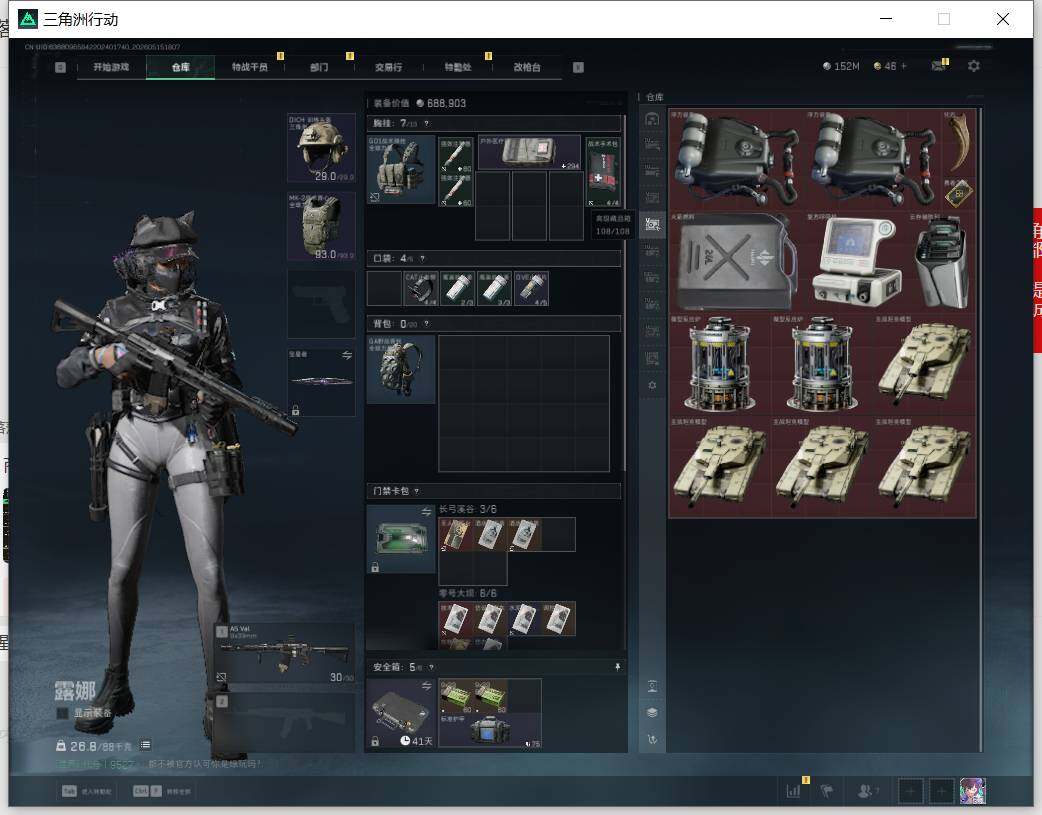1042x815 pixels.
Task: Toggle the 显示装备 checkbox
Action: 62,713
